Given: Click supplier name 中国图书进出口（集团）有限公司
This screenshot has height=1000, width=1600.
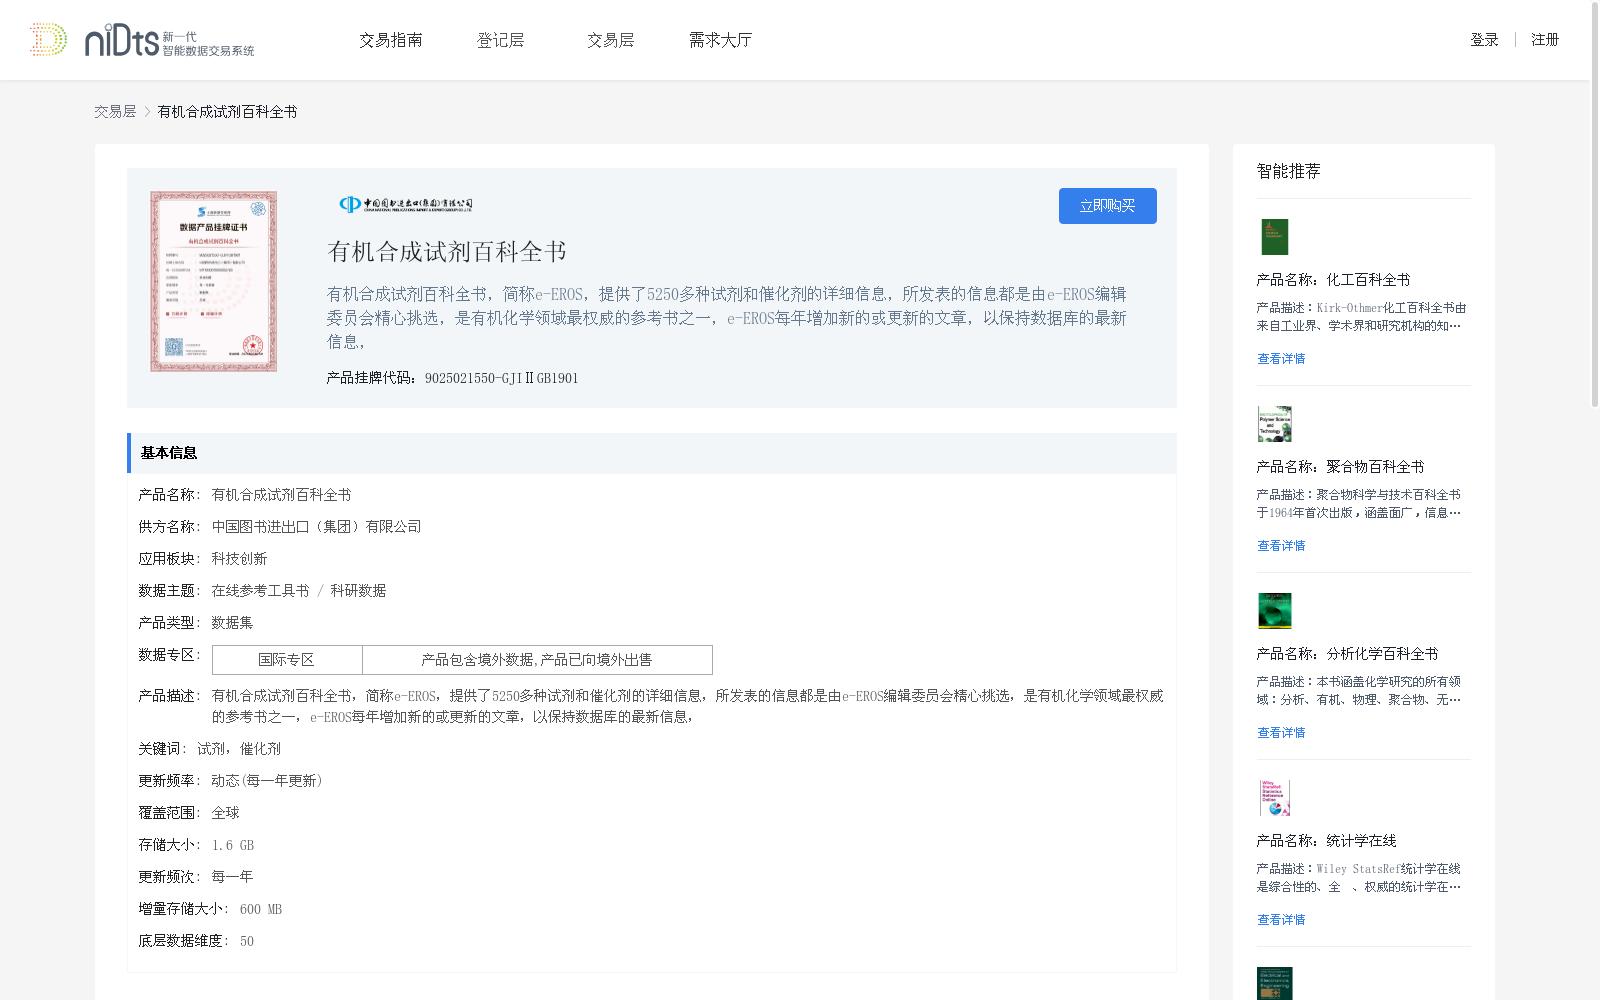Looking at the screenshot, I should pos(316,527).
